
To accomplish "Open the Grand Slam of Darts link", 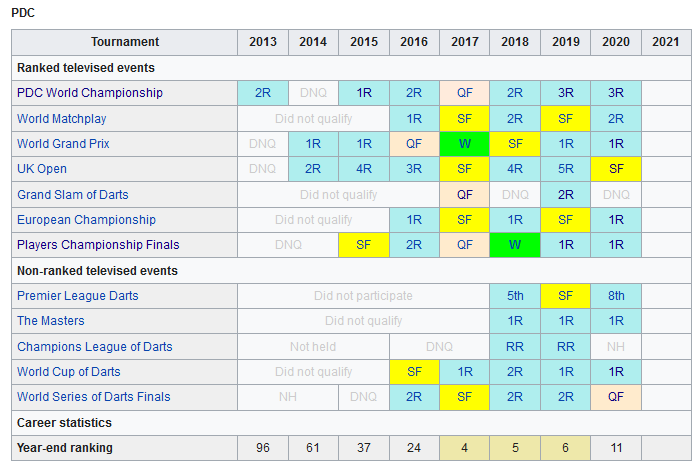I will coord(73,195).
